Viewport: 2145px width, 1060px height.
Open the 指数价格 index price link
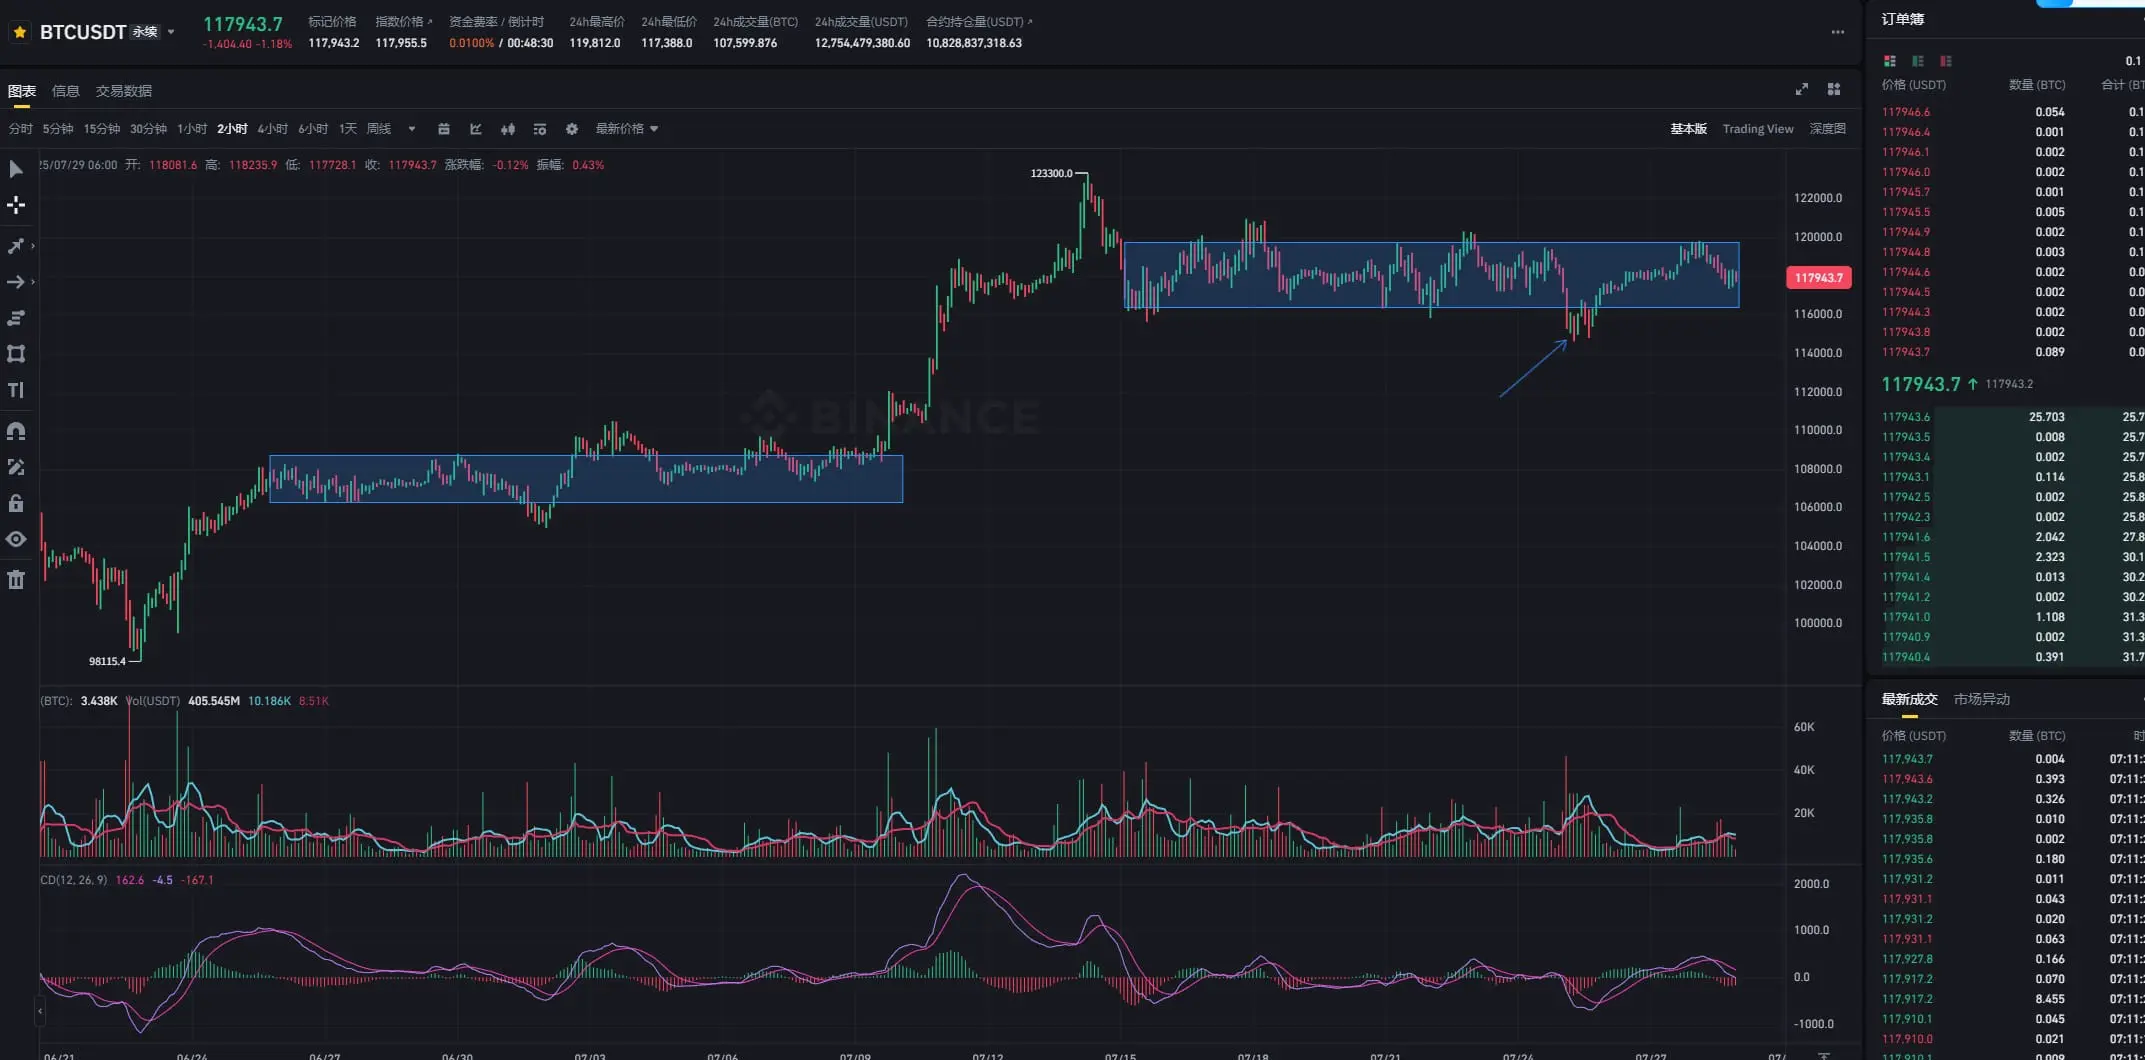[x=404, y=21]
